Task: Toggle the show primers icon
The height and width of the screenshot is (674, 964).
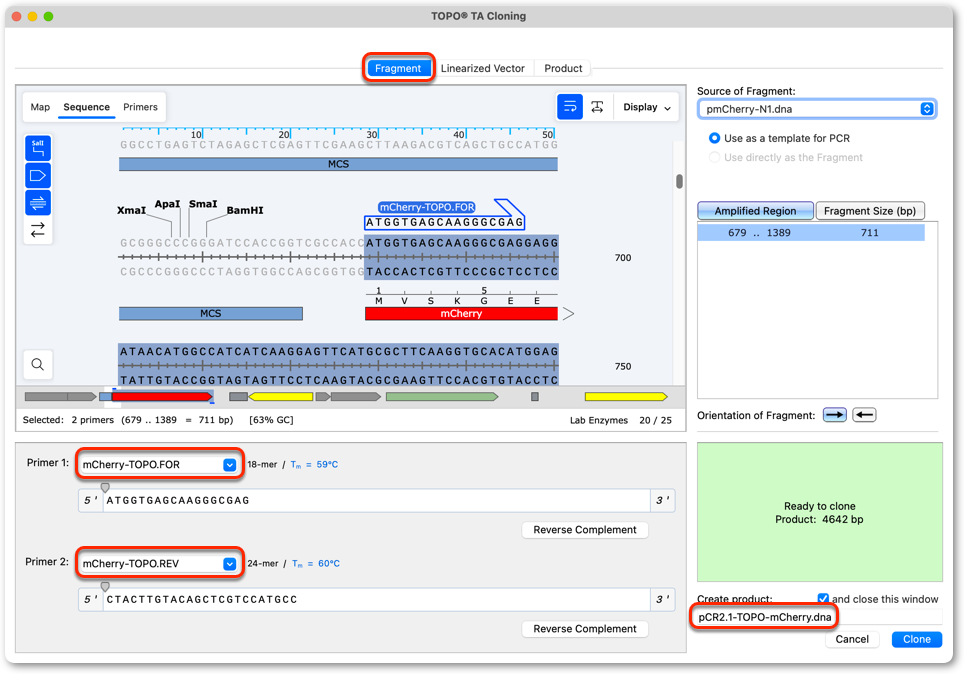Action: point(38,202)
